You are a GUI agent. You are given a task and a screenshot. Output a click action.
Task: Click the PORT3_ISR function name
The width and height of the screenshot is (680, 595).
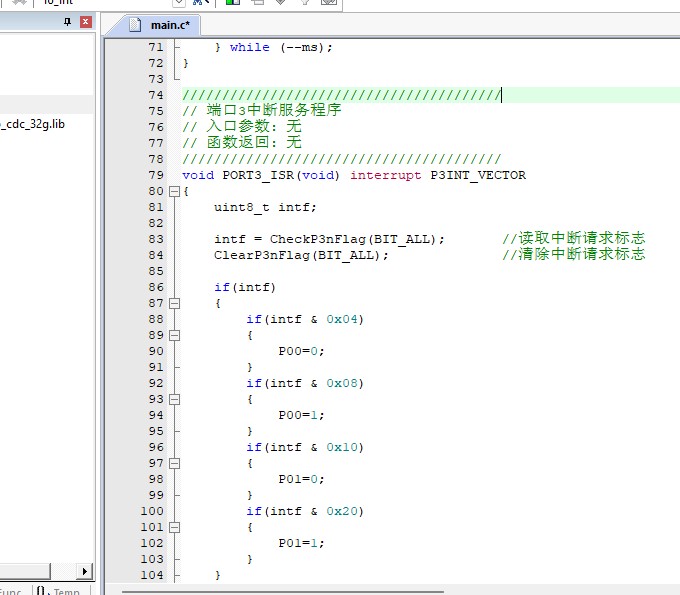[x=258, y=175]
